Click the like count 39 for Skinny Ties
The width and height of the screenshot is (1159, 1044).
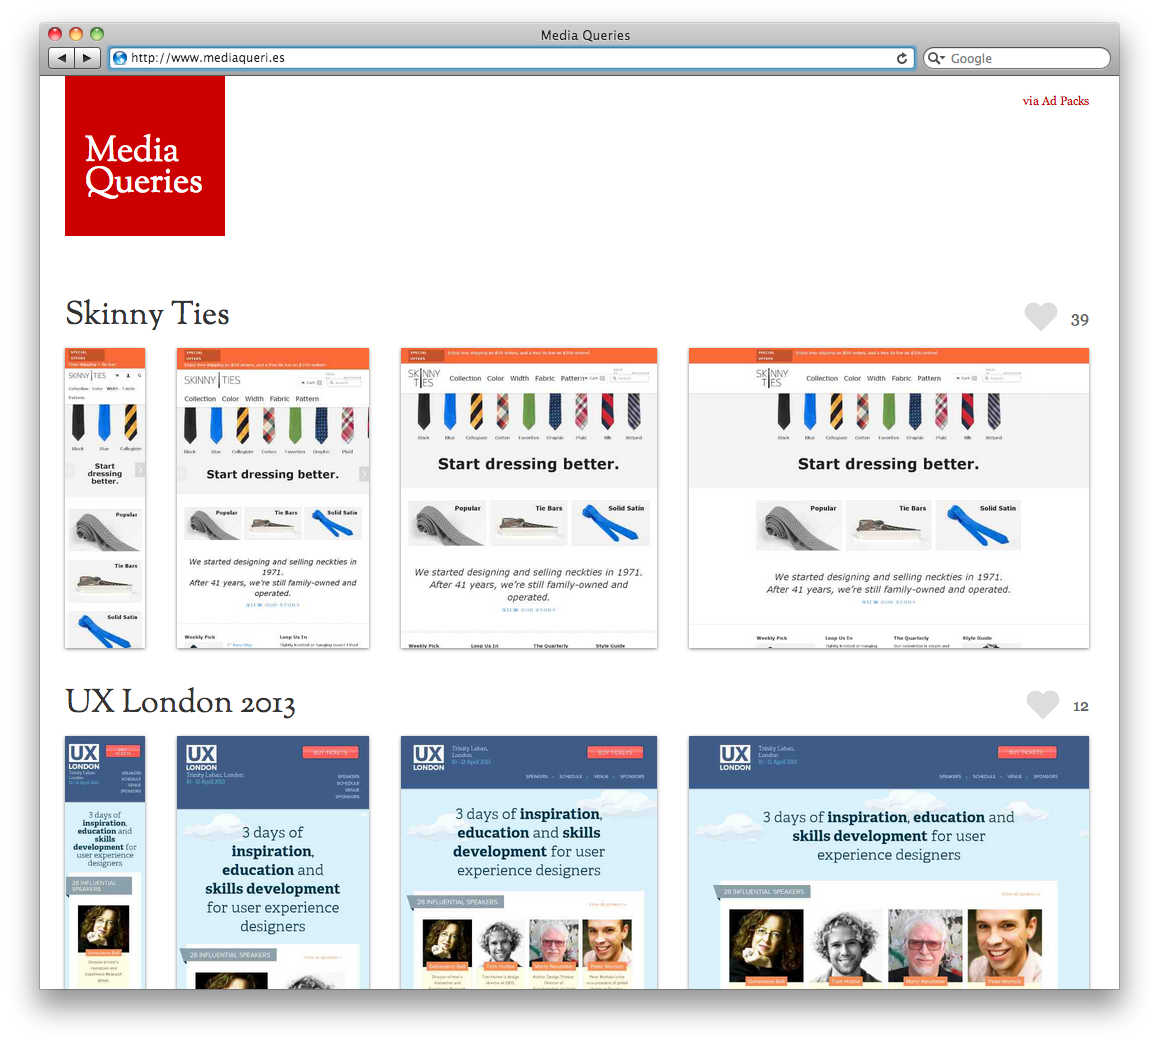tap(1080, 320)
